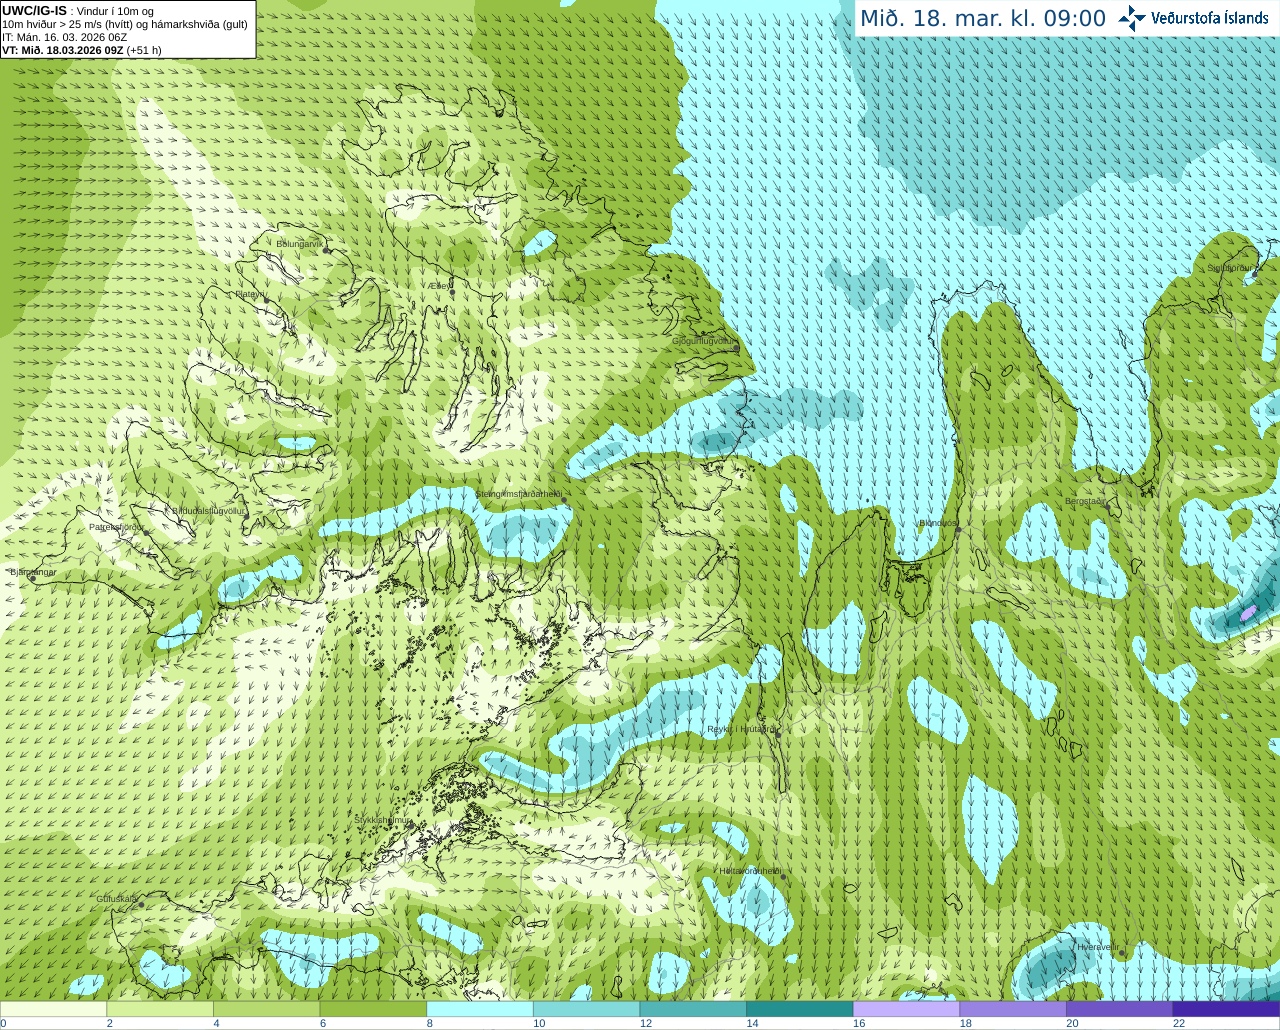The image size is (1280, 1030).
Task: Click the Siglufjörður station label
Action: (x=1229, y=268)
